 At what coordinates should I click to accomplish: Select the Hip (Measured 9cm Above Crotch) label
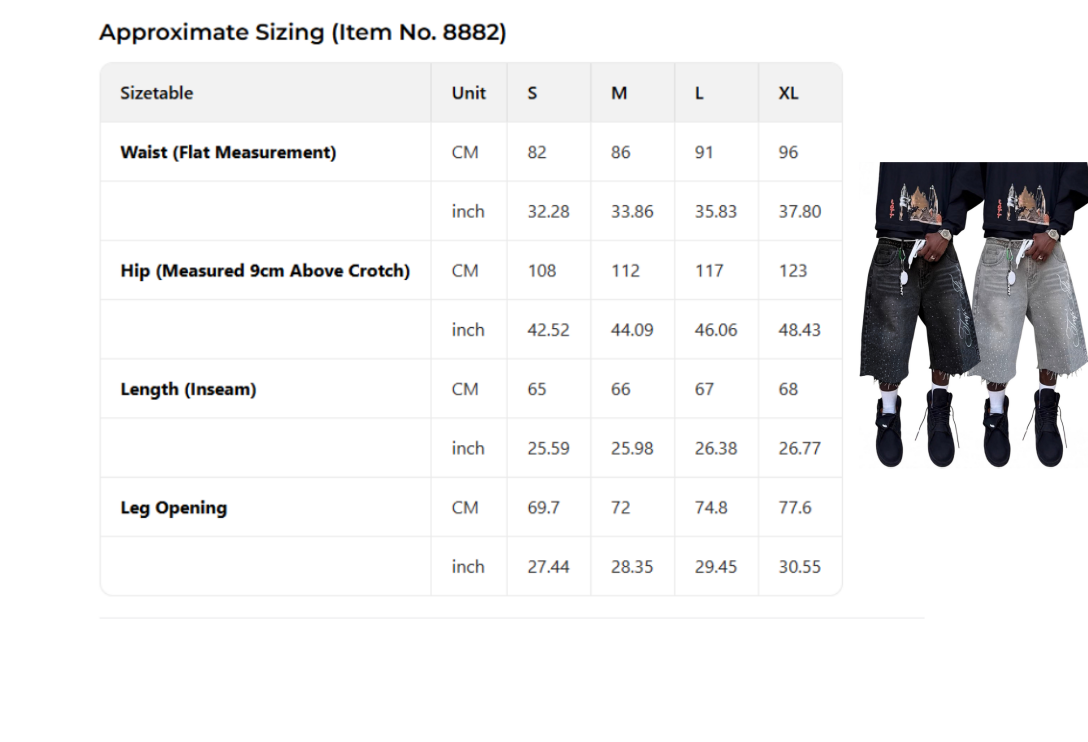pos(265,270)
